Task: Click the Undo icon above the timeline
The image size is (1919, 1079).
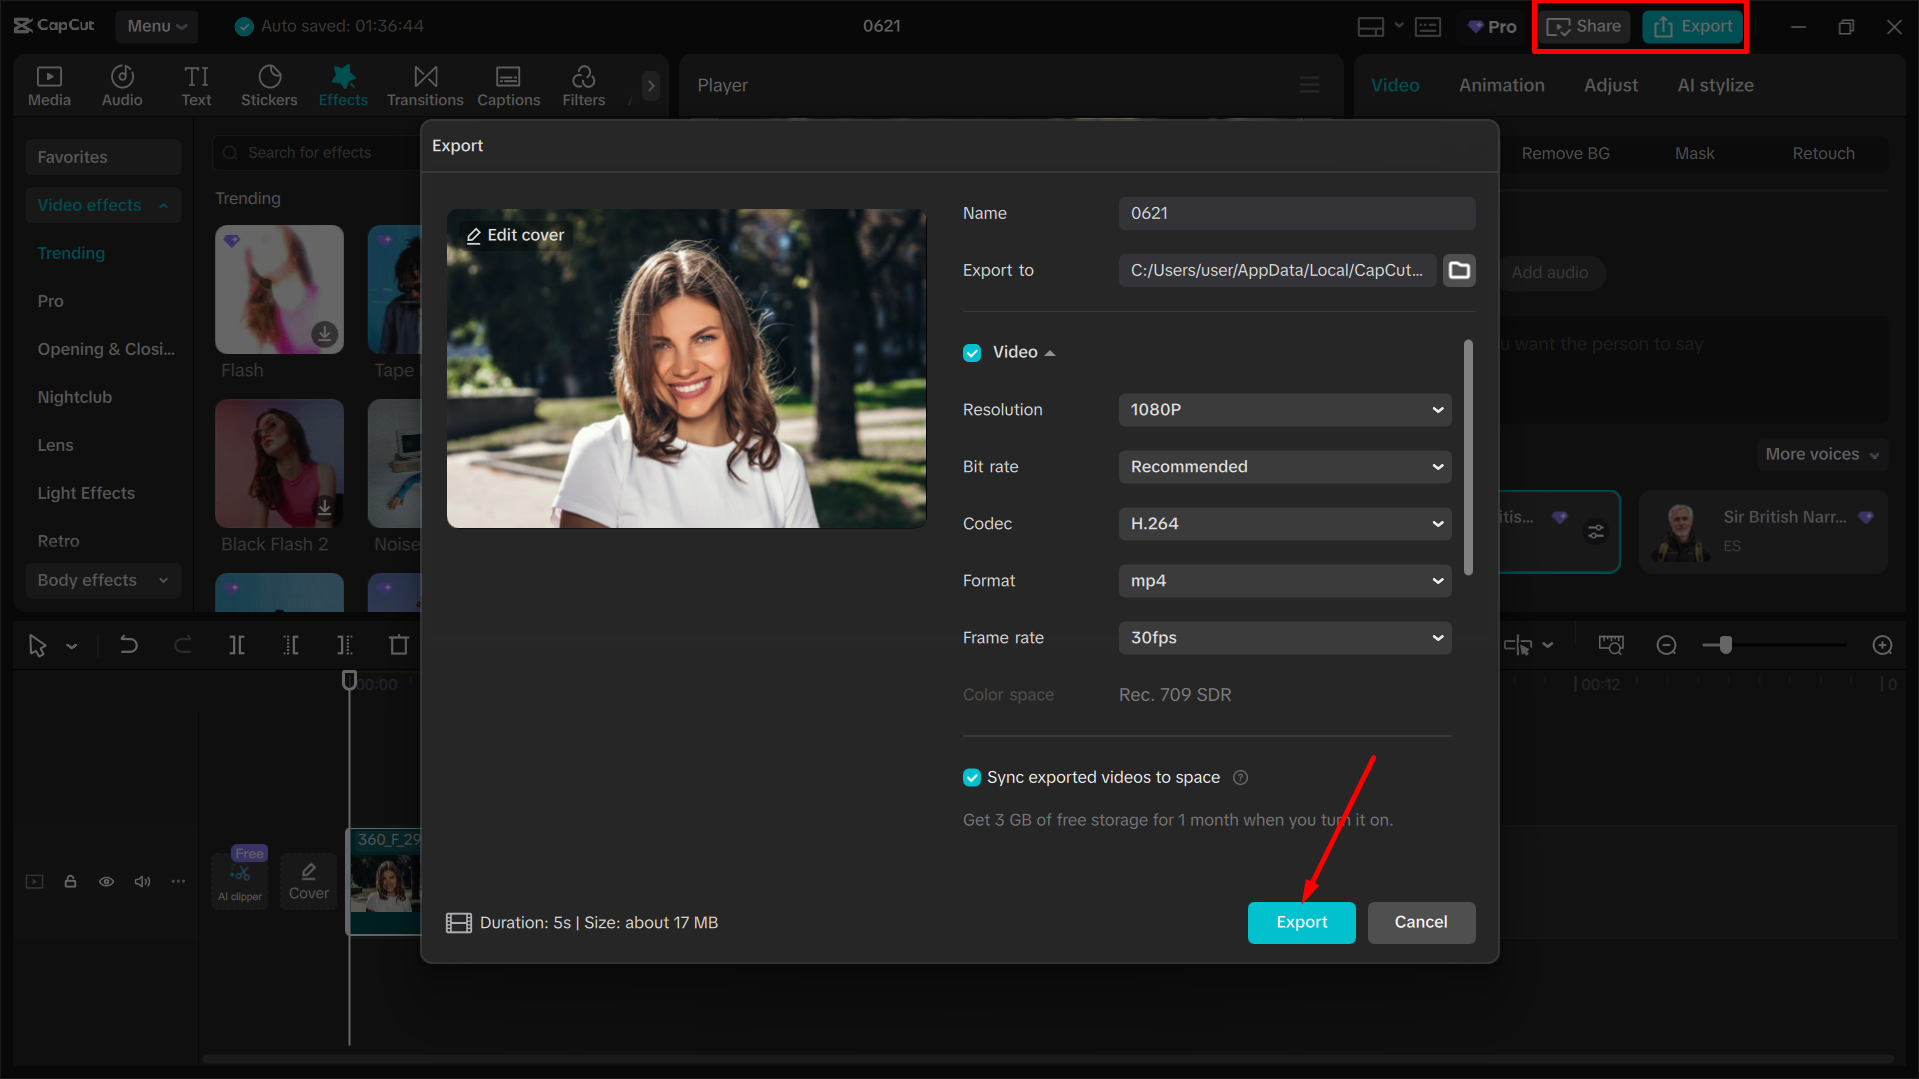Action: (x=129, y=645)
